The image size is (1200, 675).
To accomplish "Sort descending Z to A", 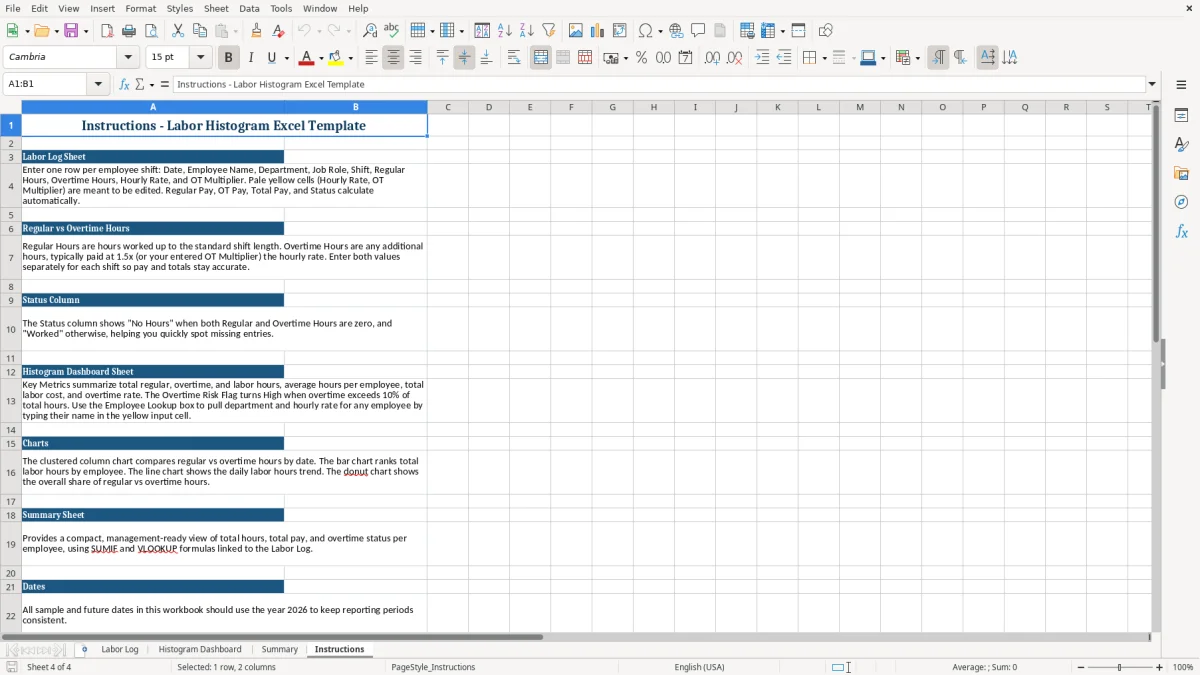I will (x=526, y=31).
